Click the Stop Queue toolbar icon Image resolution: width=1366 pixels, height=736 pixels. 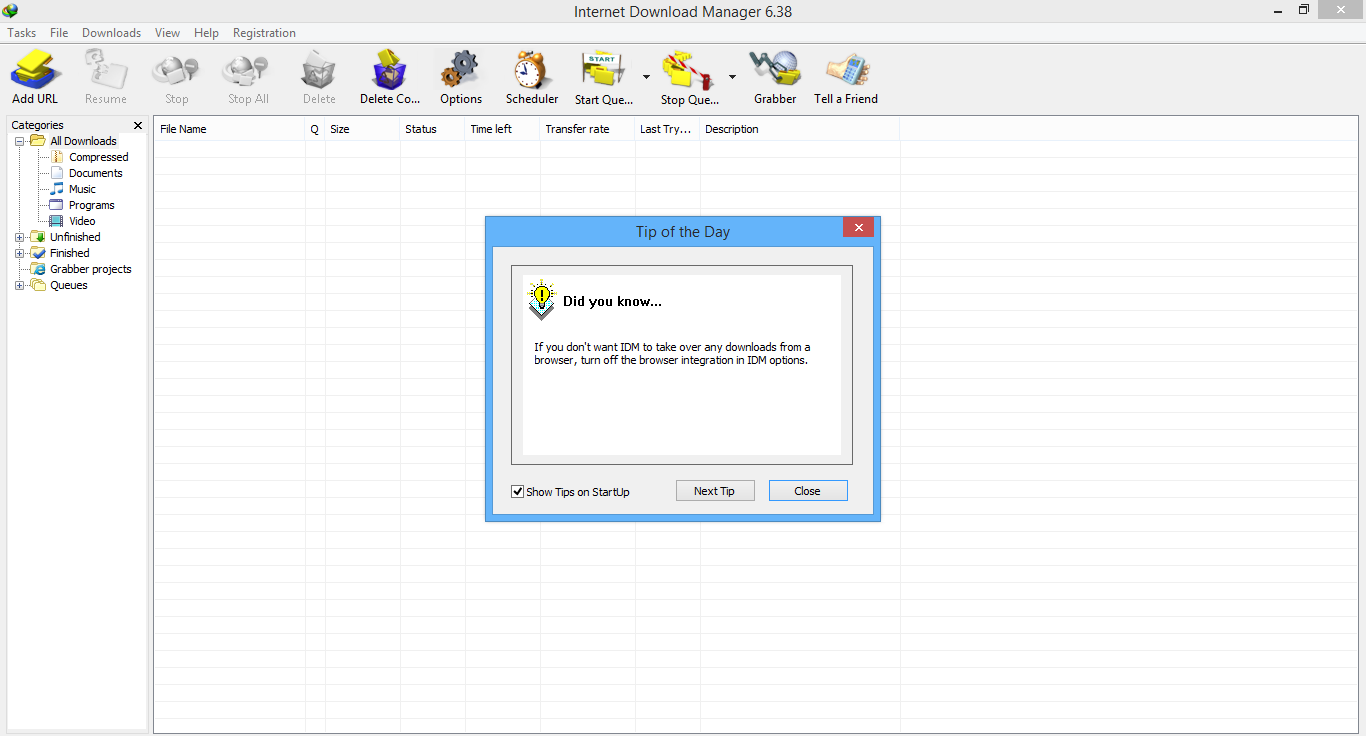pos(689,70)
